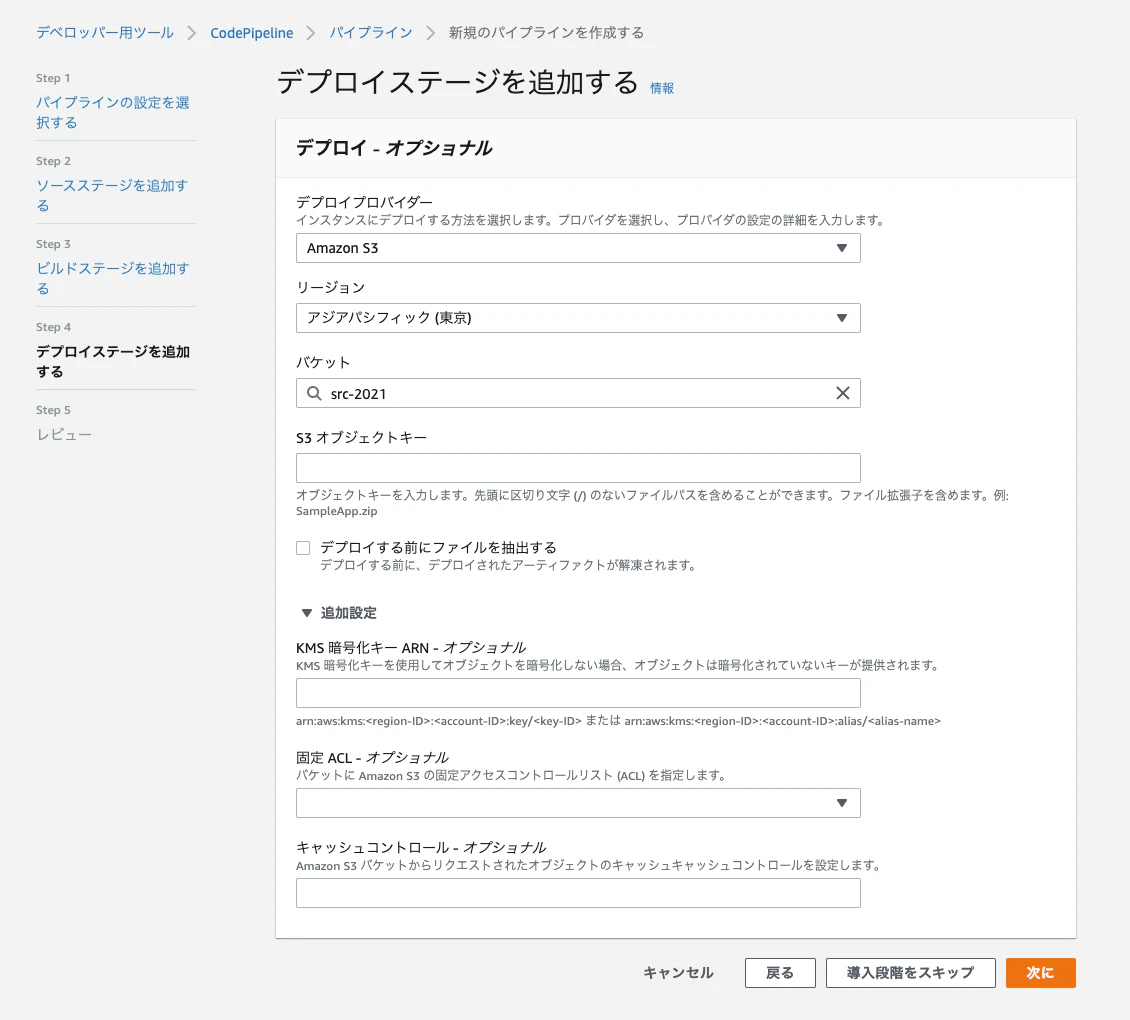Click the 戻る button
The image size is (1130, 1020).
coord(780,973)
